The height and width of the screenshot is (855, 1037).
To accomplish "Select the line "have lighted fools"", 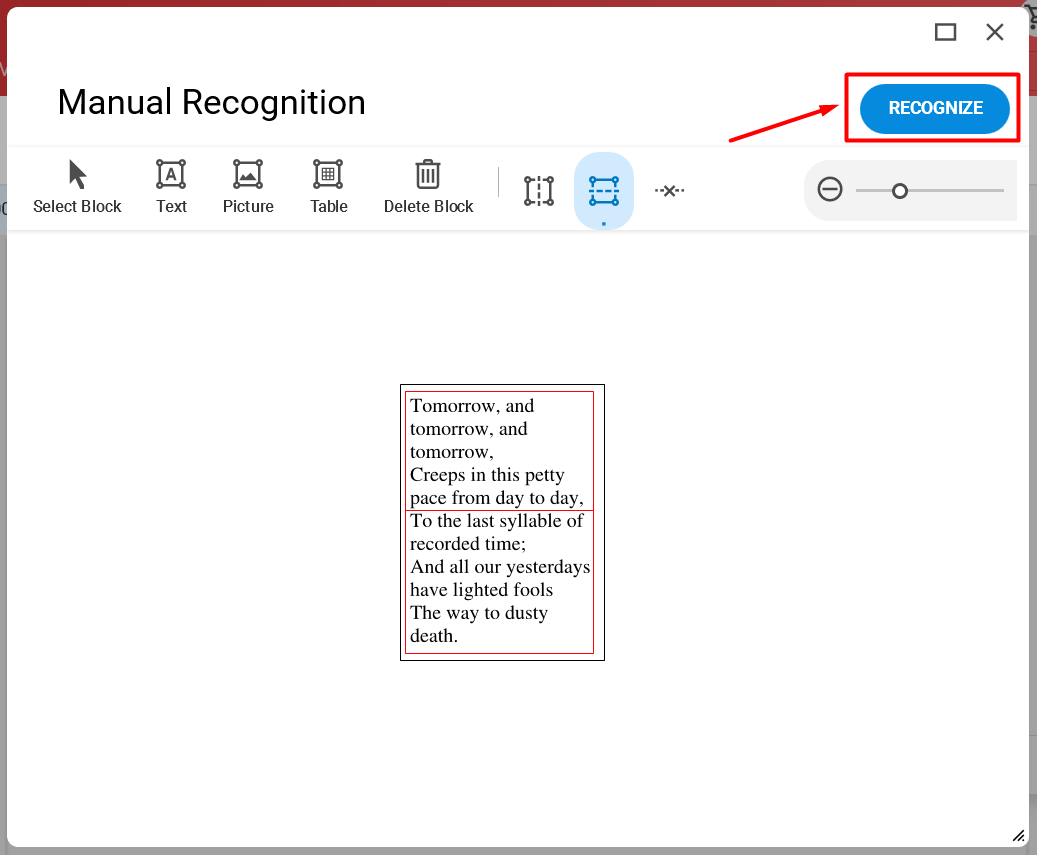I will point(481,590).
